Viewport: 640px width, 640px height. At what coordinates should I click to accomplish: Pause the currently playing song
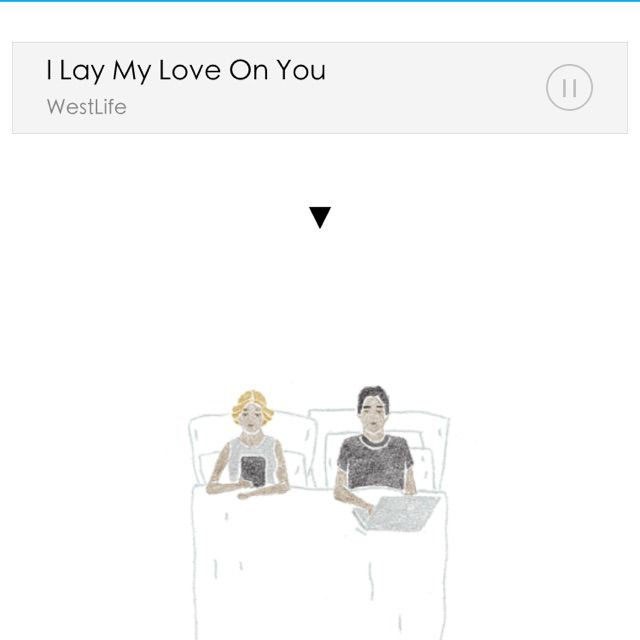[x=569, y=87]
